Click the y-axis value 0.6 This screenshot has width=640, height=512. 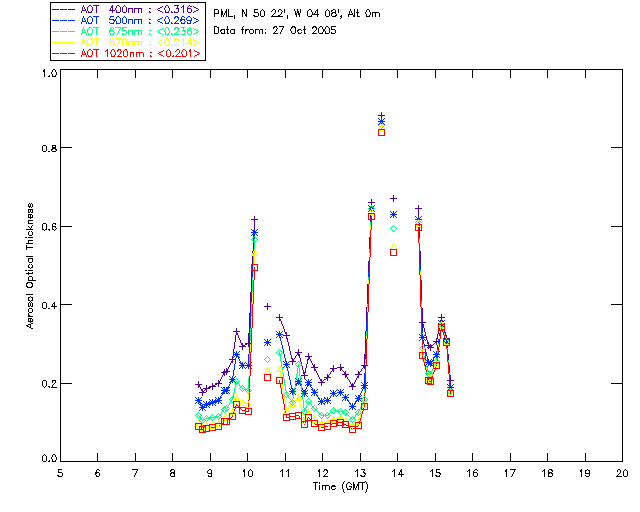click(x=49, y=227)
